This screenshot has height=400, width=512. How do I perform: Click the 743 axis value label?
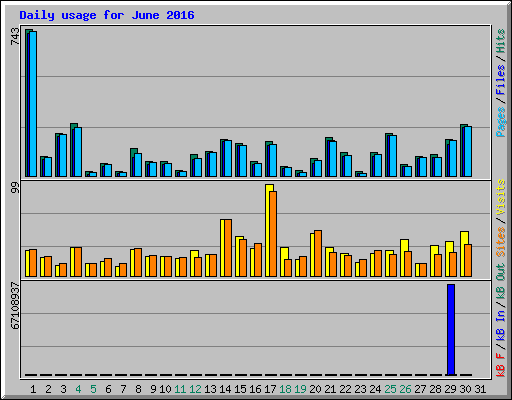pos(15,36)
